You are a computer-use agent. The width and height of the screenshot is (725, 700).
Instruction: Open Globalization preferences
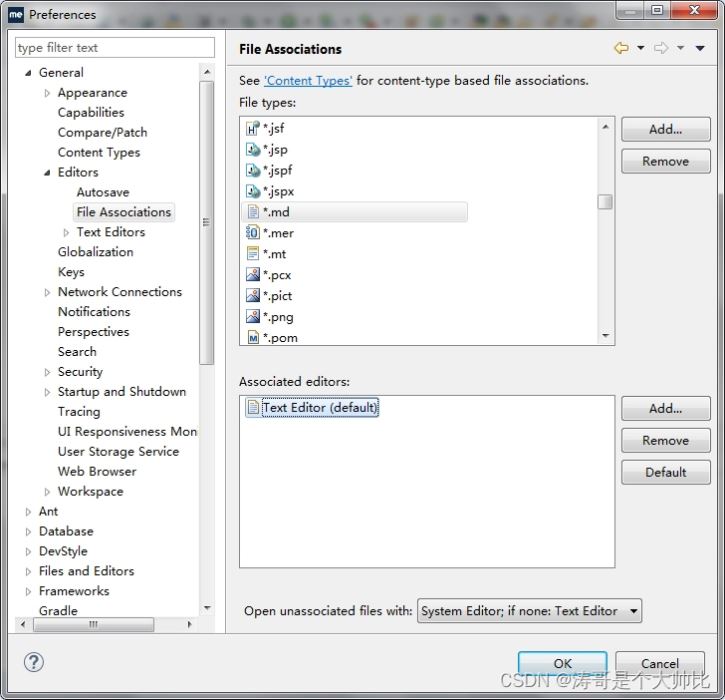point(96,252)
